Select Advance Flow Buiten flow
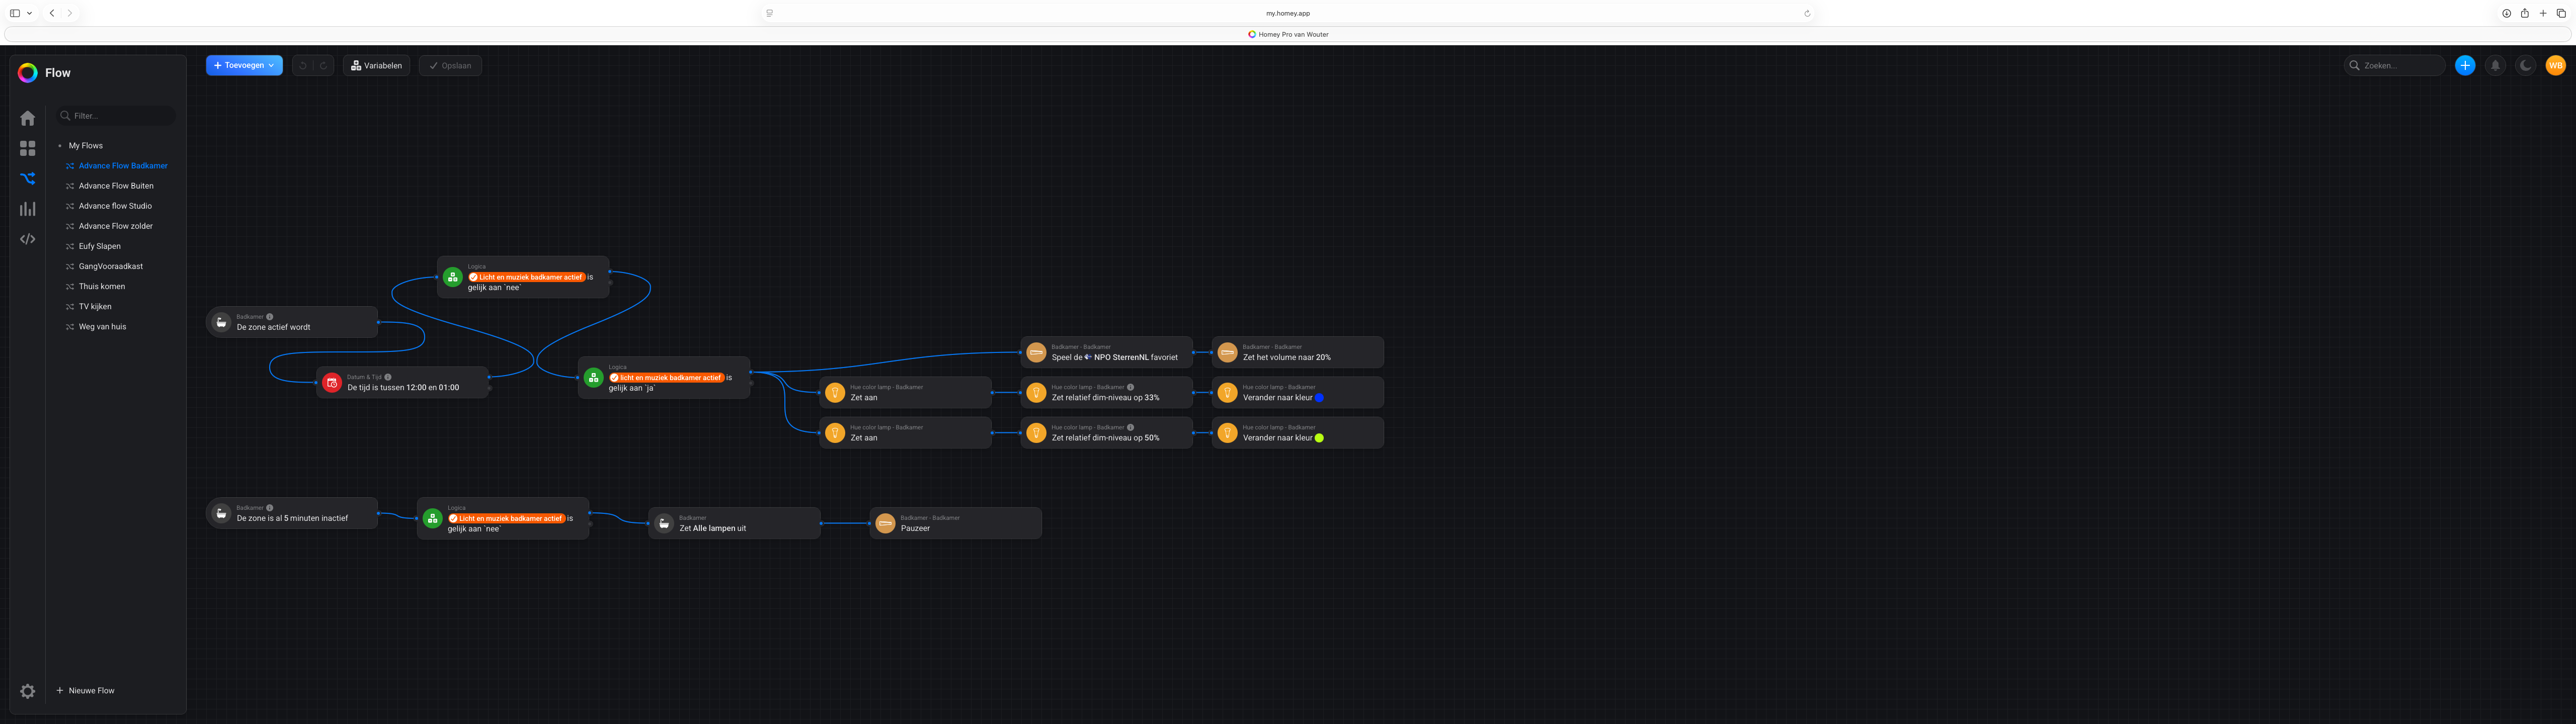The width and height of the screenshot is (2576, 724). (116, 186)
